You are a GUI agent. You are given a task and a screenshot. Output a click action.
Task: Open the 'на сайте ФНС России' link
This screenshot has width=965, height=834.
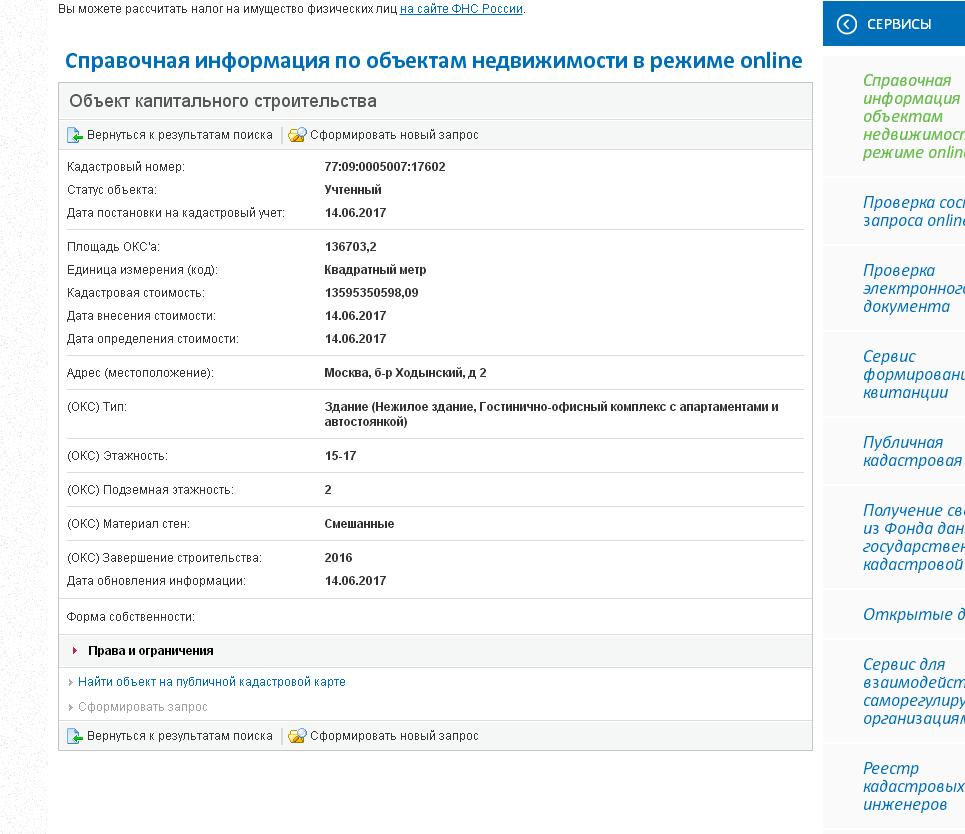[461, 9]
